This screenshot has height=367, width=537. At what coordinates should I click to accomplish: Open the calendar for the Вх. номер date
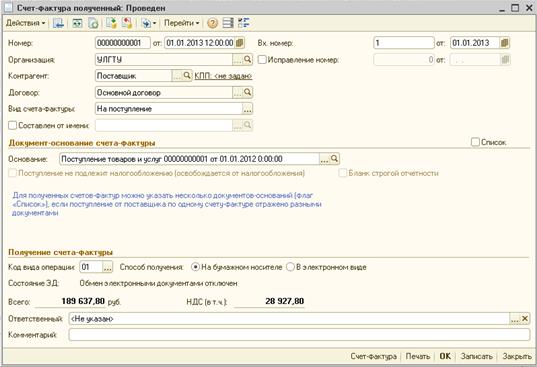pyautogui.click(x=504, y=43)
